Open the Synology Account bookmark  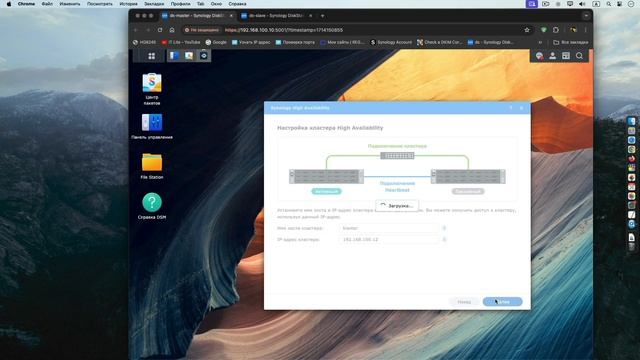tap(391, 42)
